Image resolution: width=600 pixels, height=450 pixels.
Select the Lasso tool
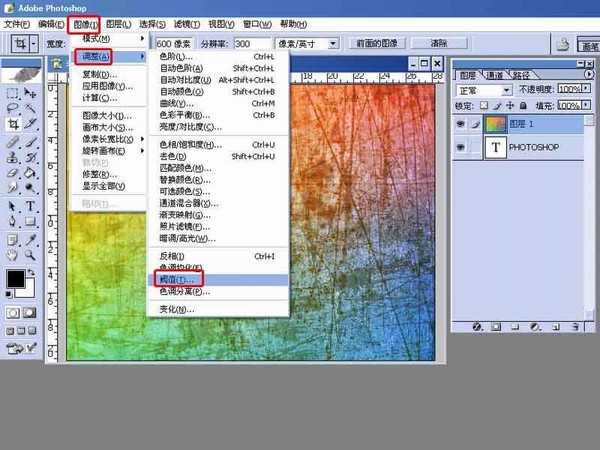click(x=12, y=109)
